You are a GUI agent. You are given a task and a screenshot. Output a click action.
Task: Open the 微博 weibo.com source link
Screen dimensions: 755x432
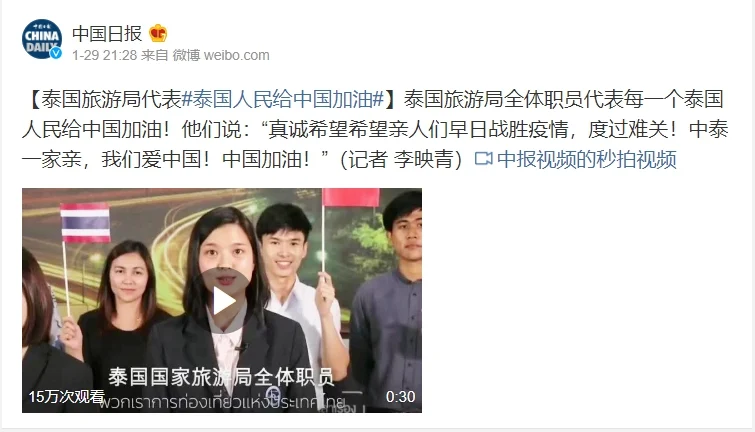coord(221,55)
